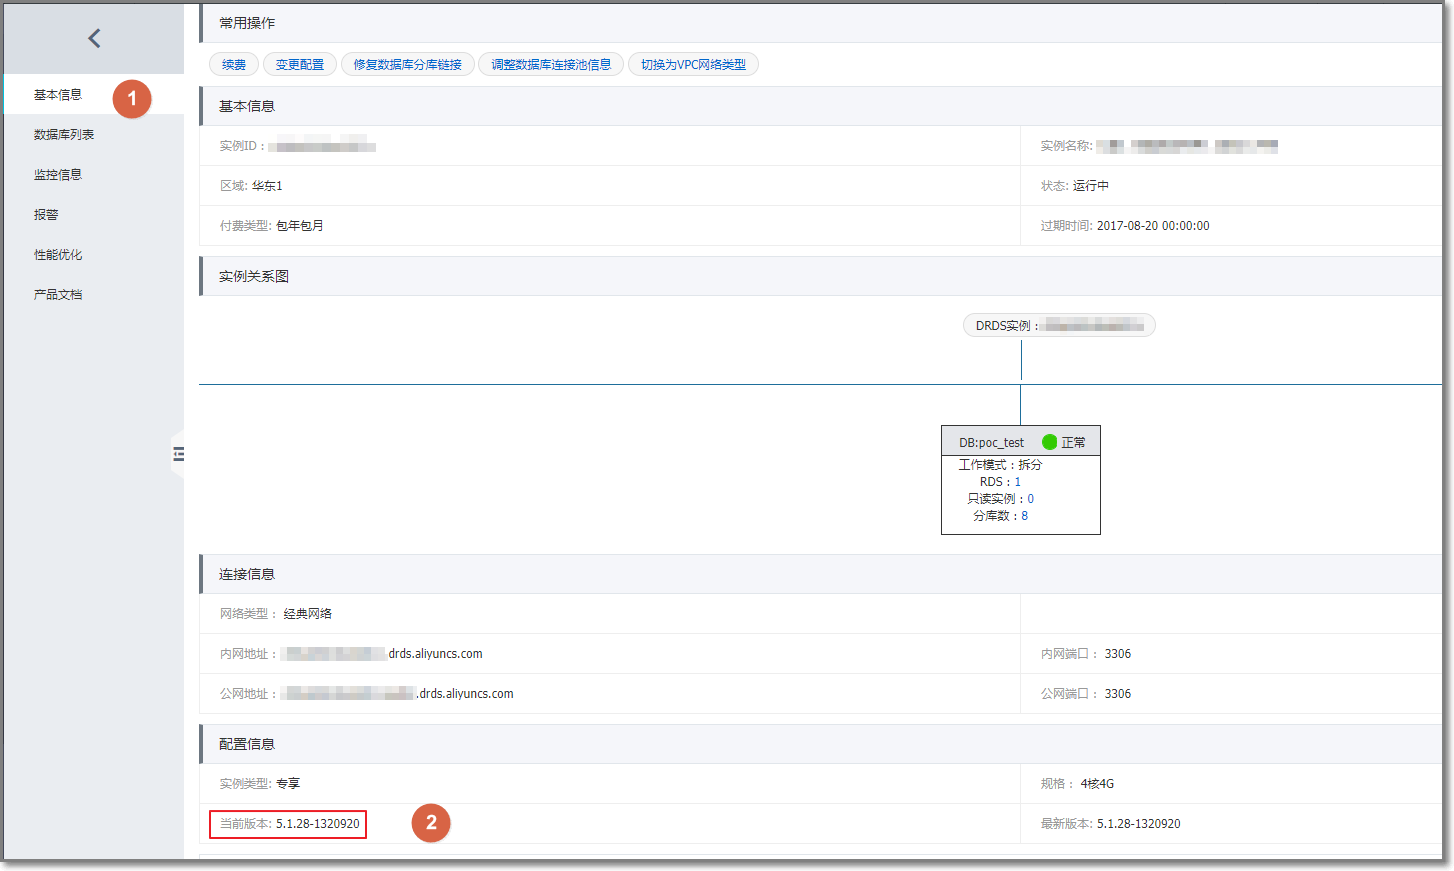Click the 区域 value 华东1
Screen dimensions: 1454x871
click(x=267, y=186)
